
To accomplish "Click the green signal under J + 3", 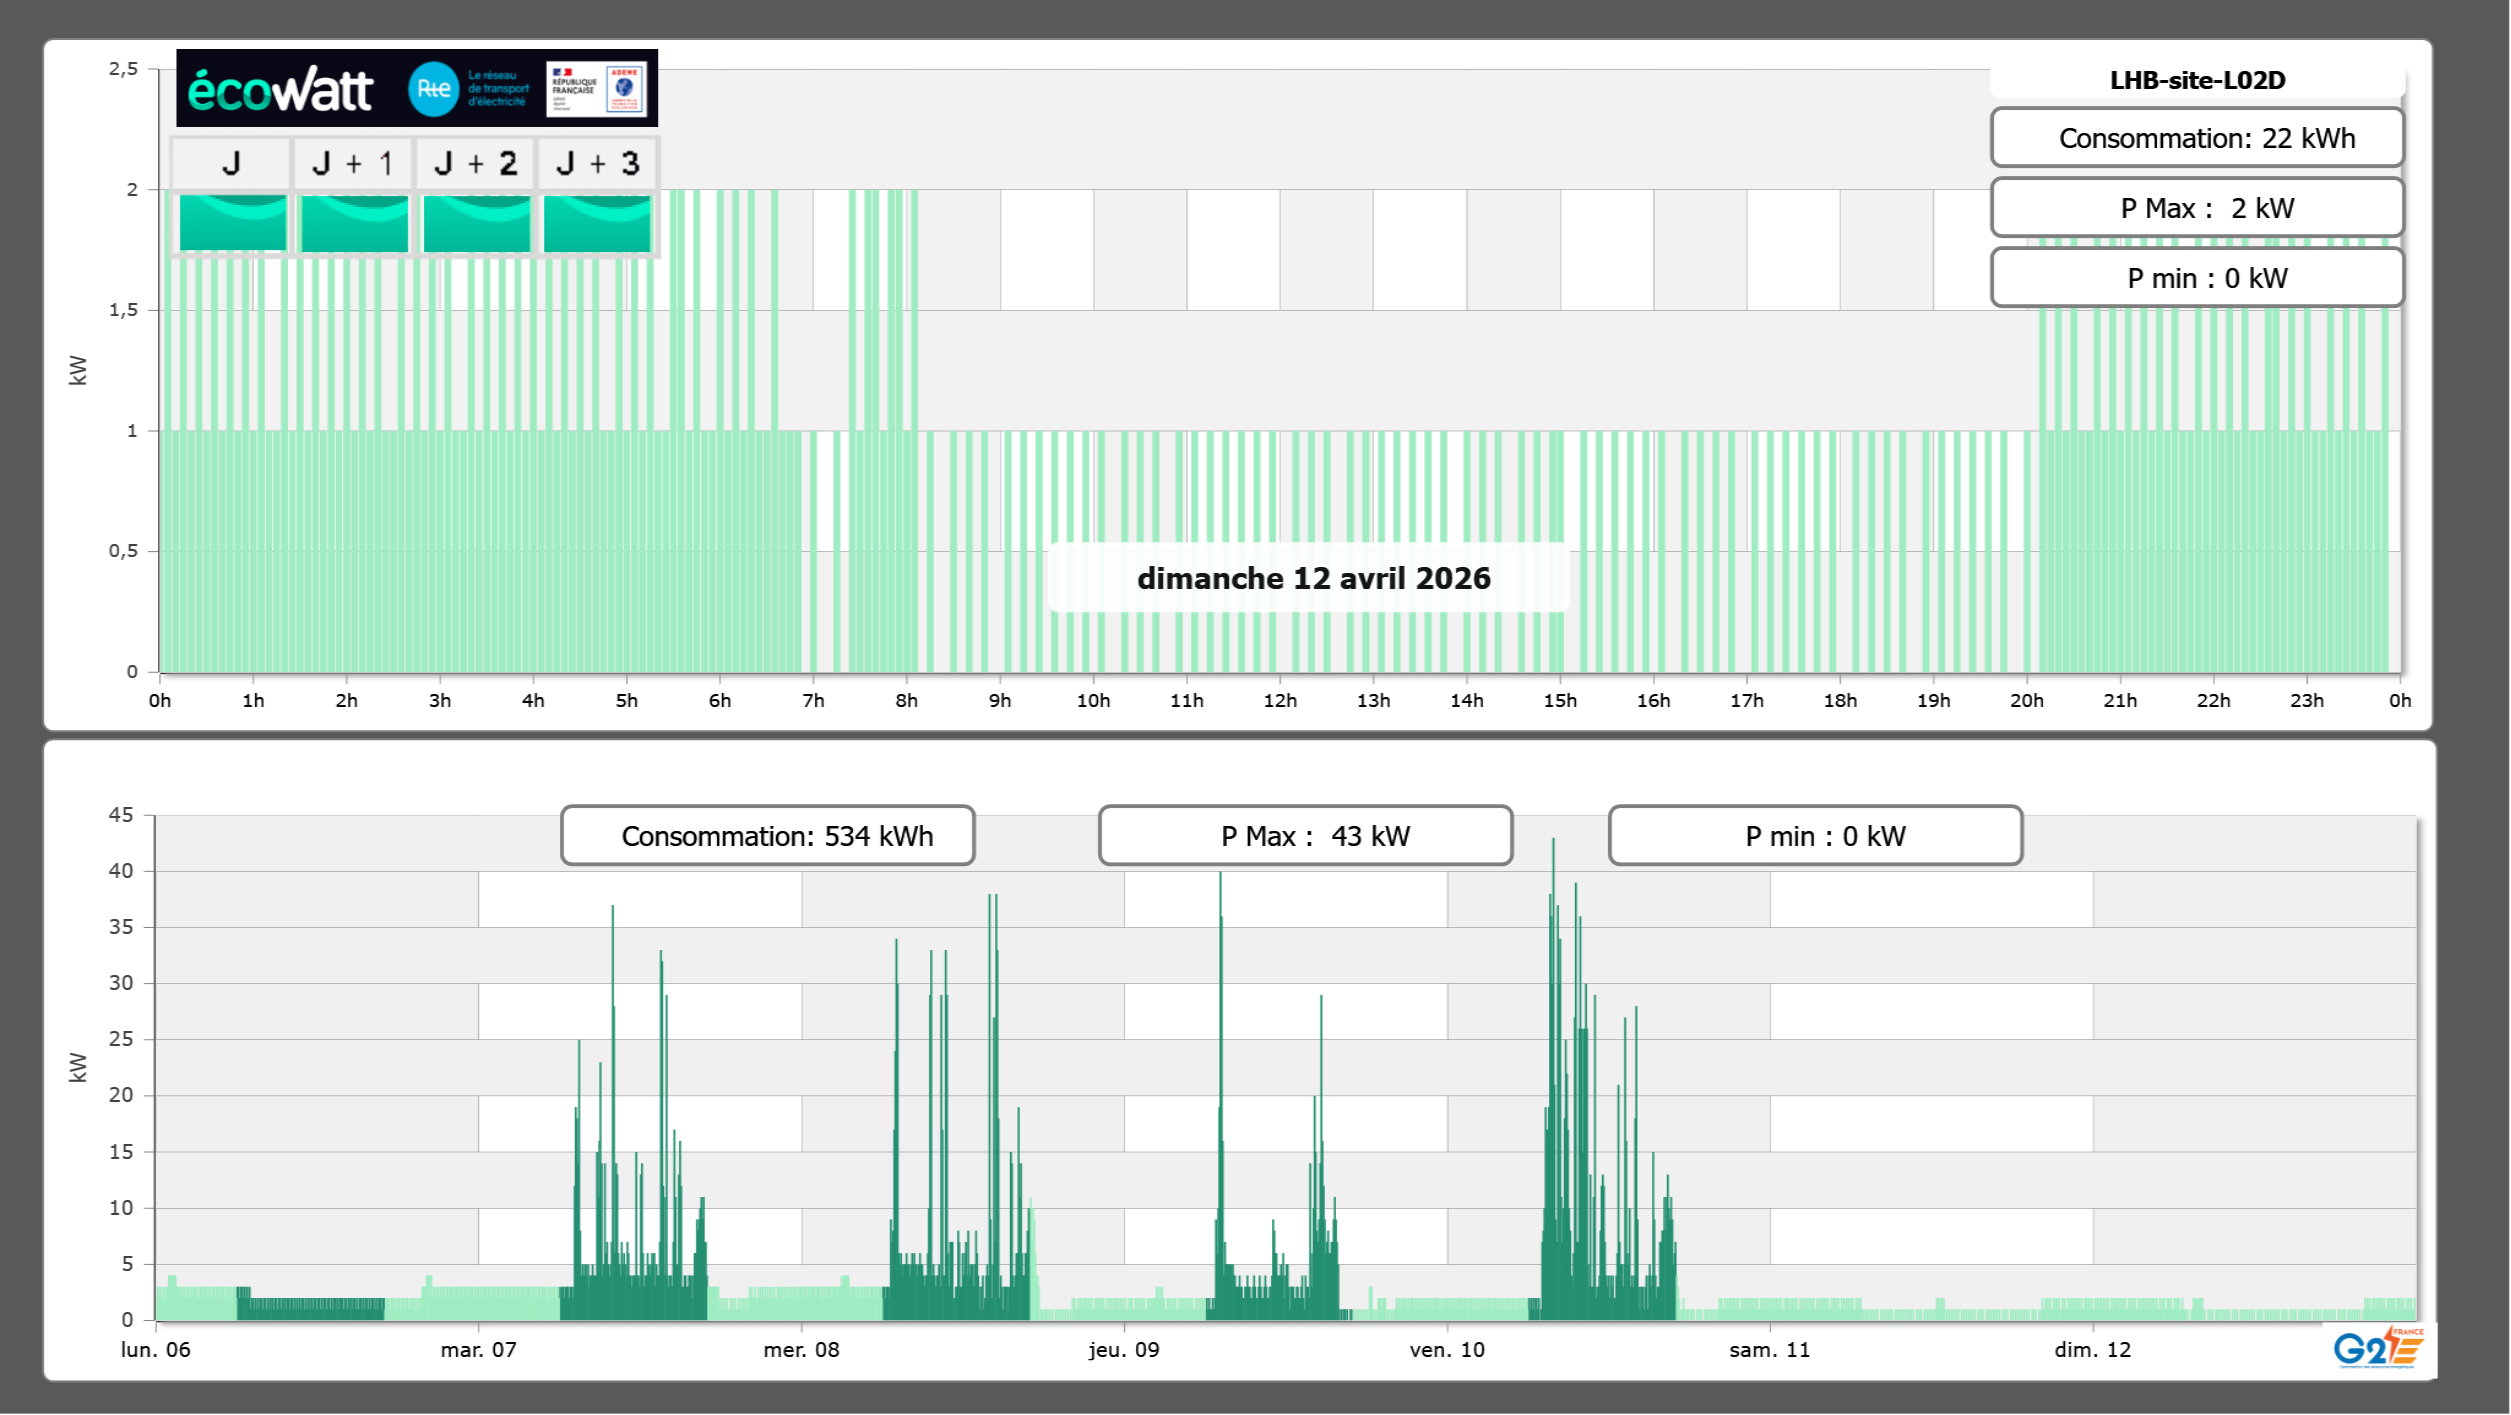I will pos(597,223).
